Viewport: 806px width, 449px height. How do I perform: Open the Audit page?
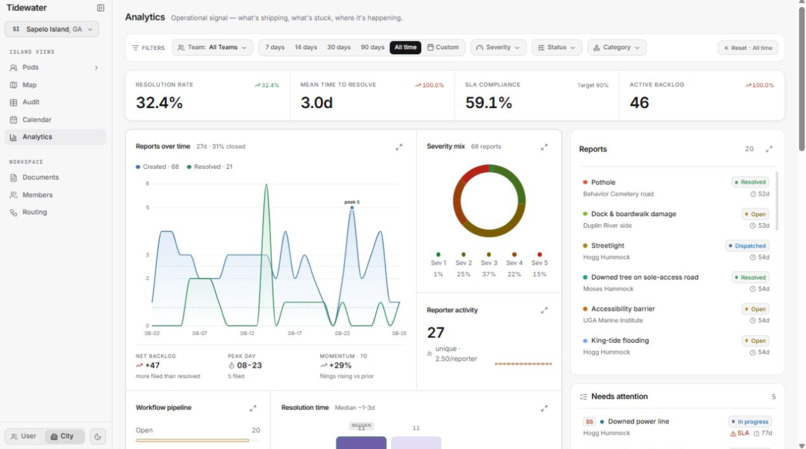[55, 102]
